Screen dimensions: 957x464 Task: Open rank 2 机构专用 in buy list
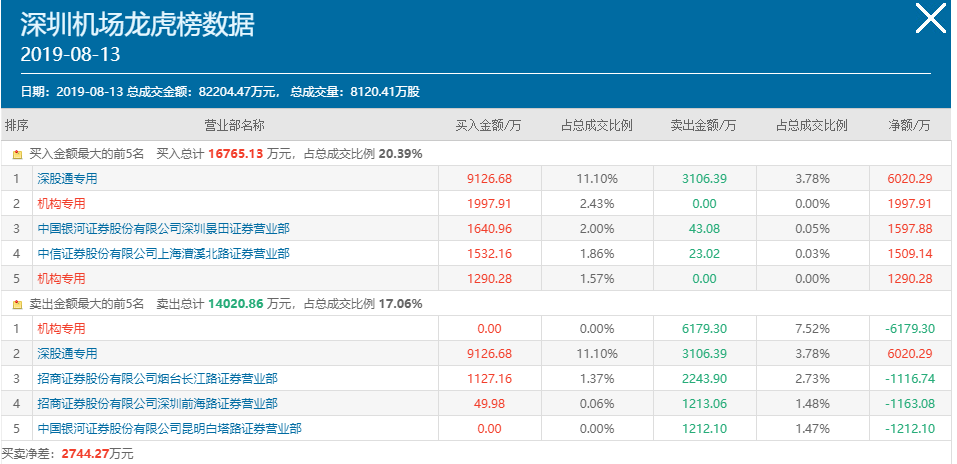click(61, 204)
